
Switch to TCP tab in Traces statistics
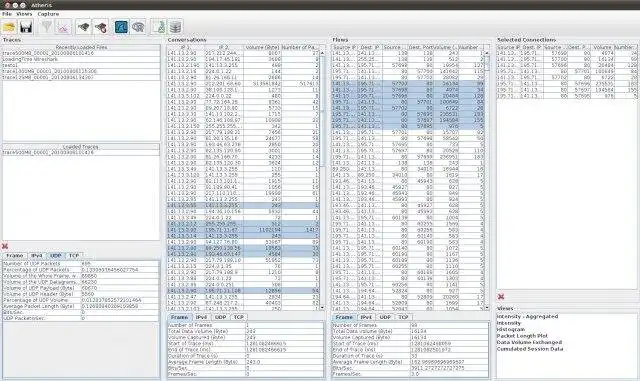74,256
